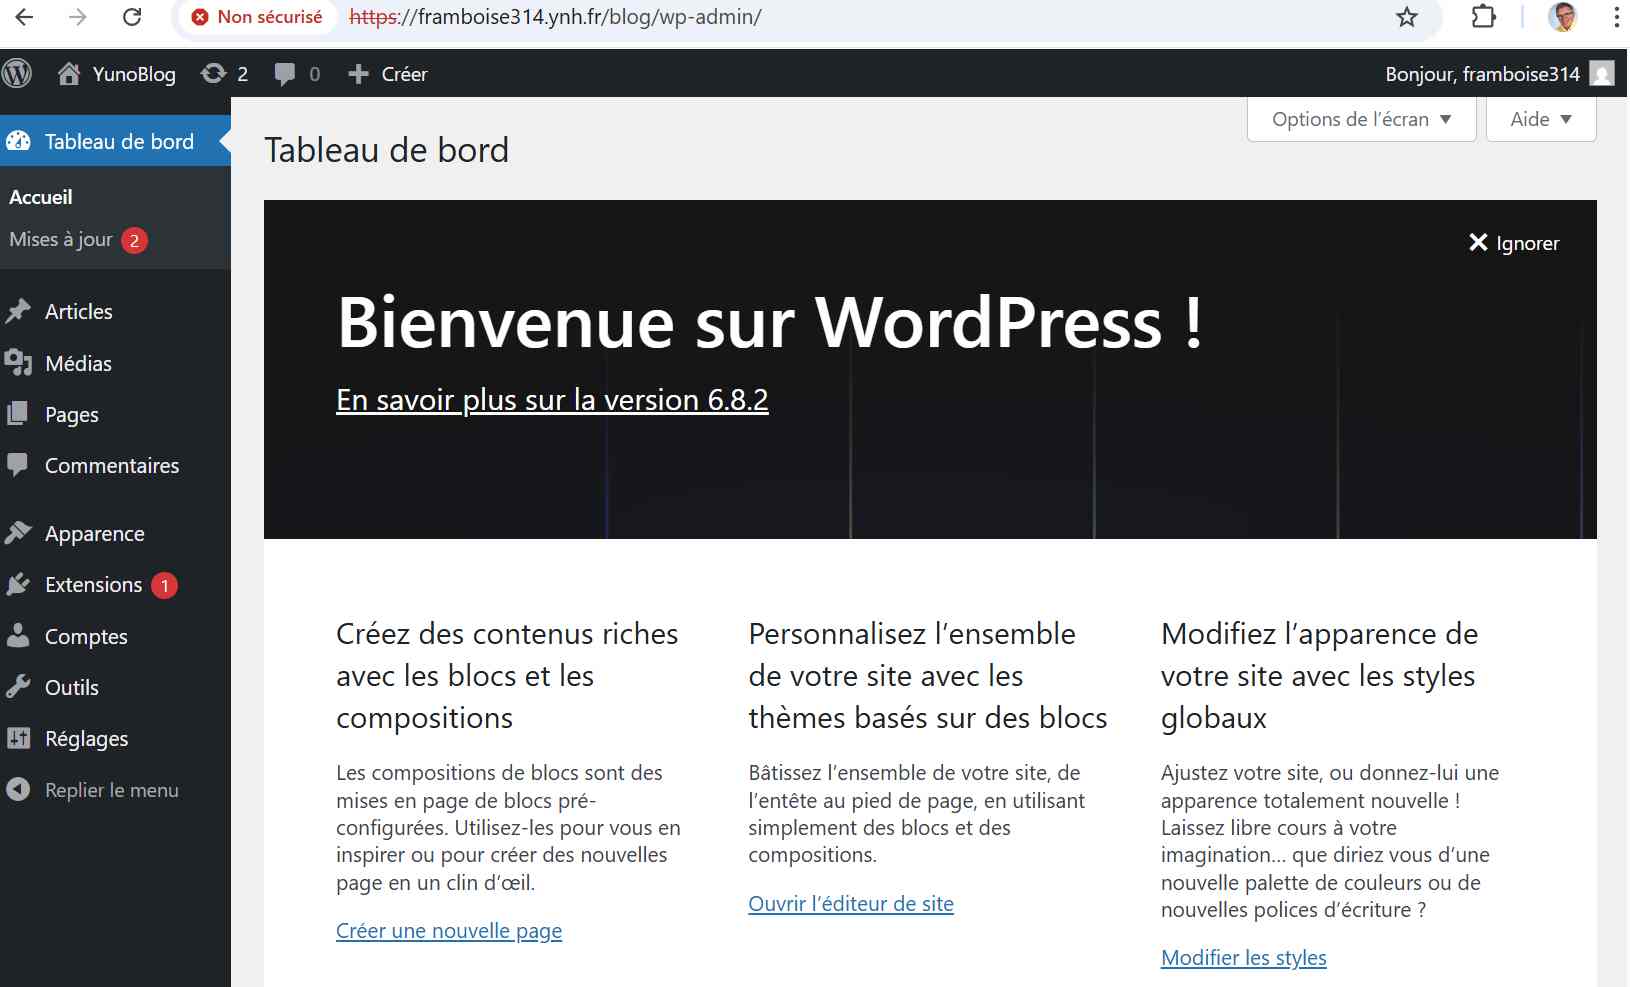Click the Ouvrir l'éditeur de site link

[850, 904]
